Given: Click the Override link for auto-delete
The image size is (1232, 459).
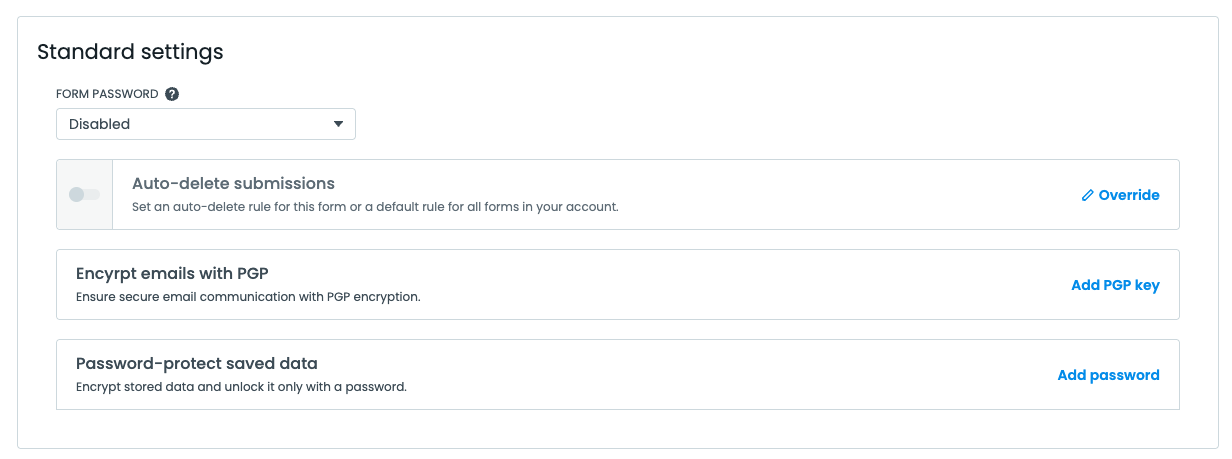Looking at the screenshot, I should pyautogui.click(x=1129, y=195).
